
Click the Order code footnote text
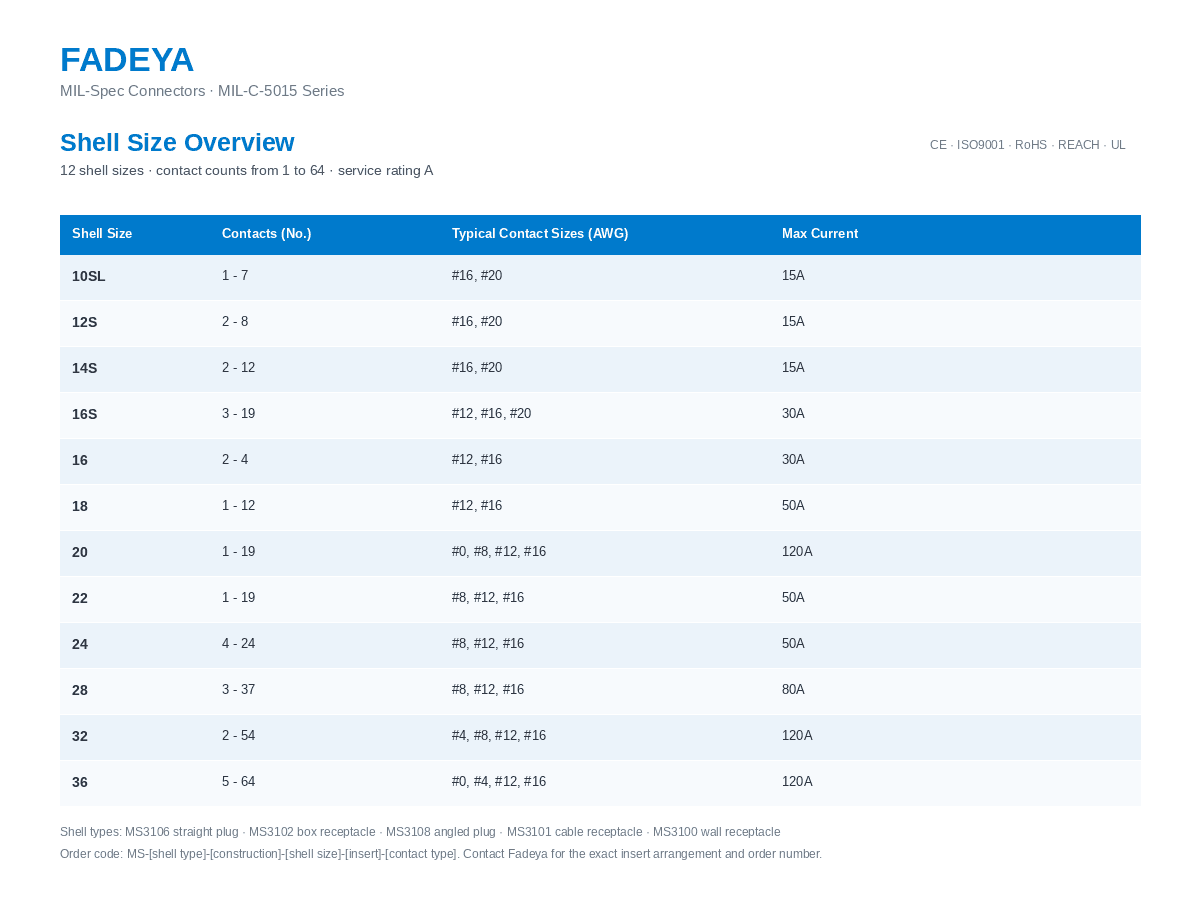point(441,854)
